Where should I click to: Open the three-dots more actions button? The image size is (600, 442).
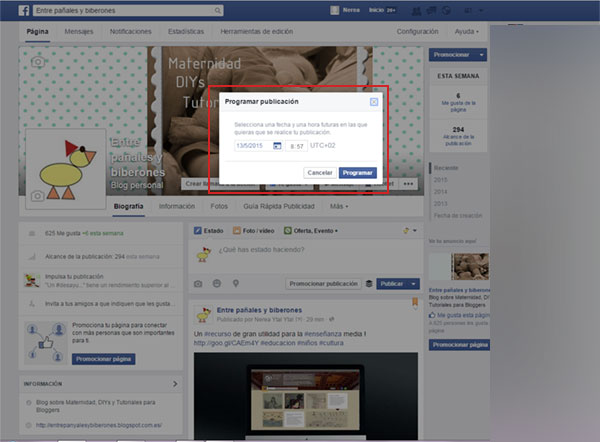tap(408, 184)
